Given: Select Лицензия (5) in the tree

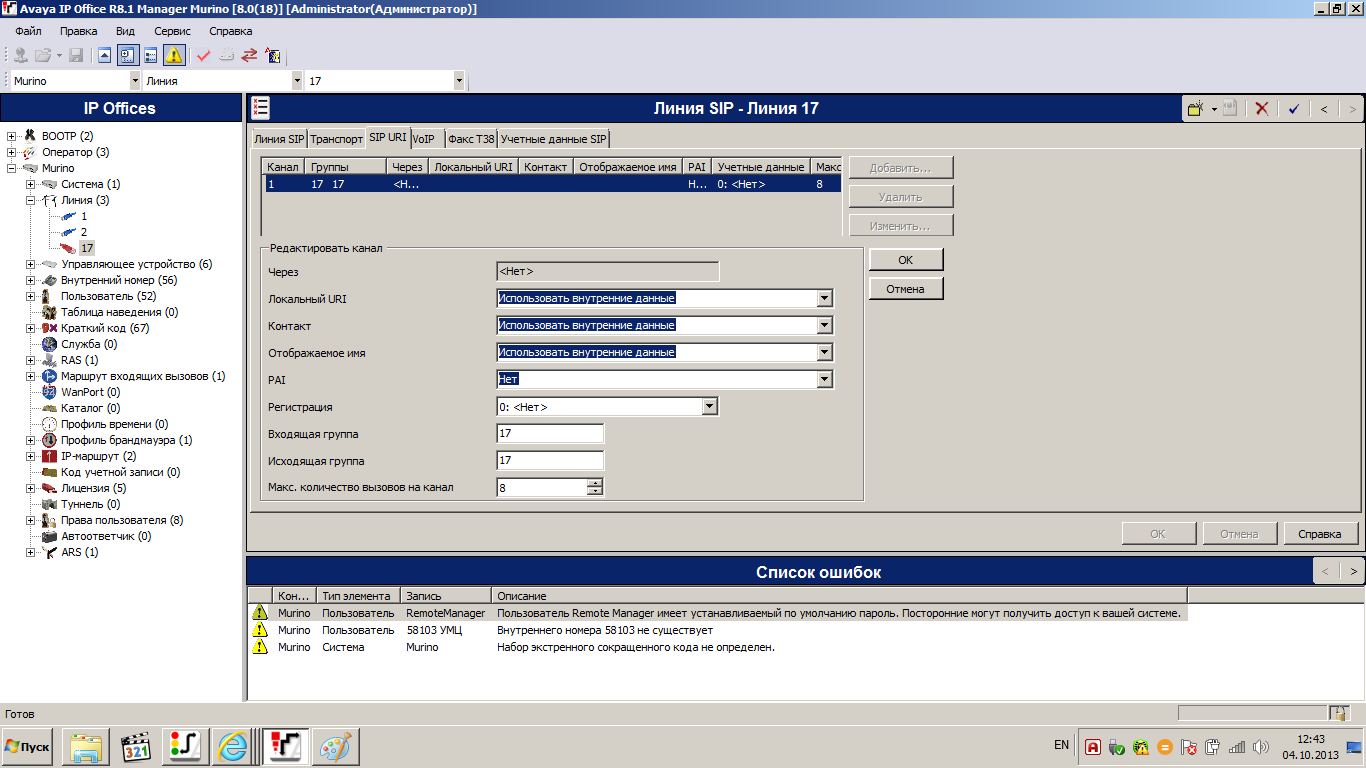Looking at the screenshot, I should click(x=93, y=488).
